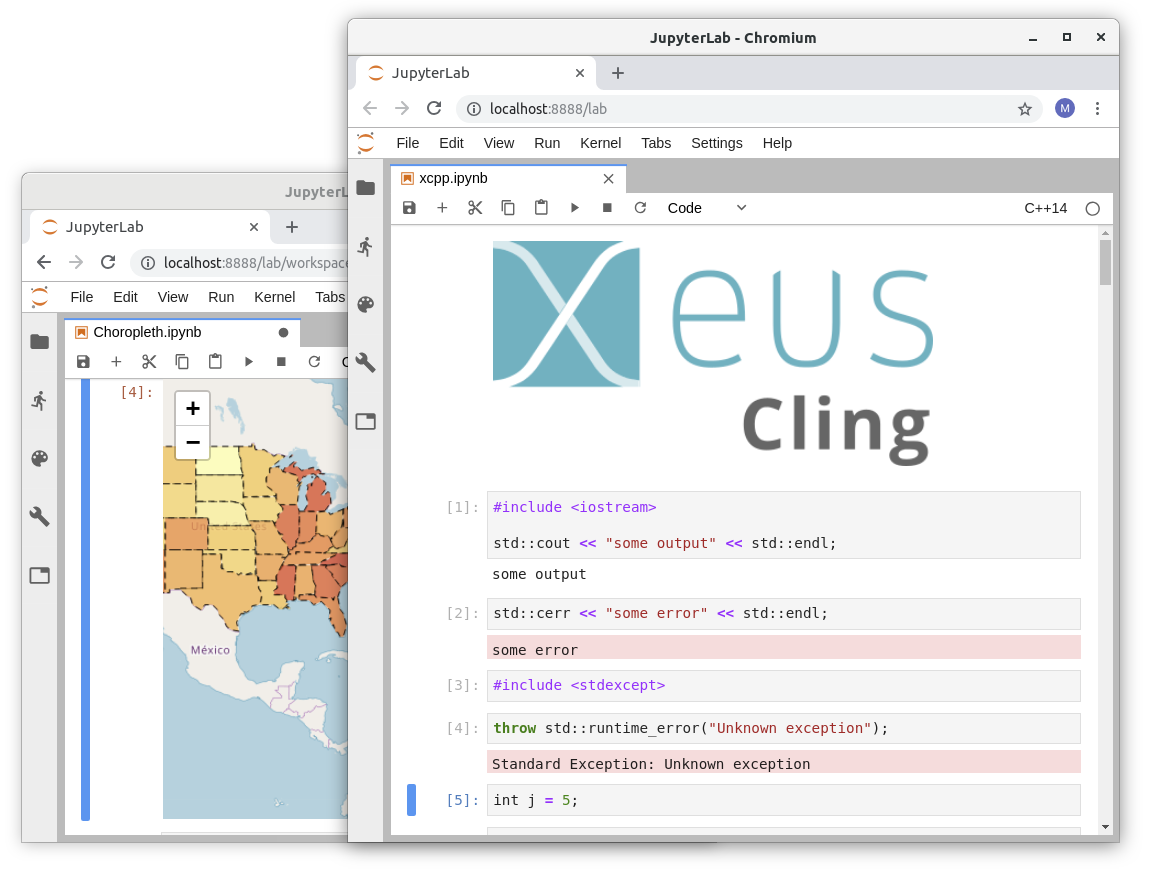Image resolution: width=1150 pixels, height=873 pixels.
Task: Insert a new cell below
Action: pos(442,207)
